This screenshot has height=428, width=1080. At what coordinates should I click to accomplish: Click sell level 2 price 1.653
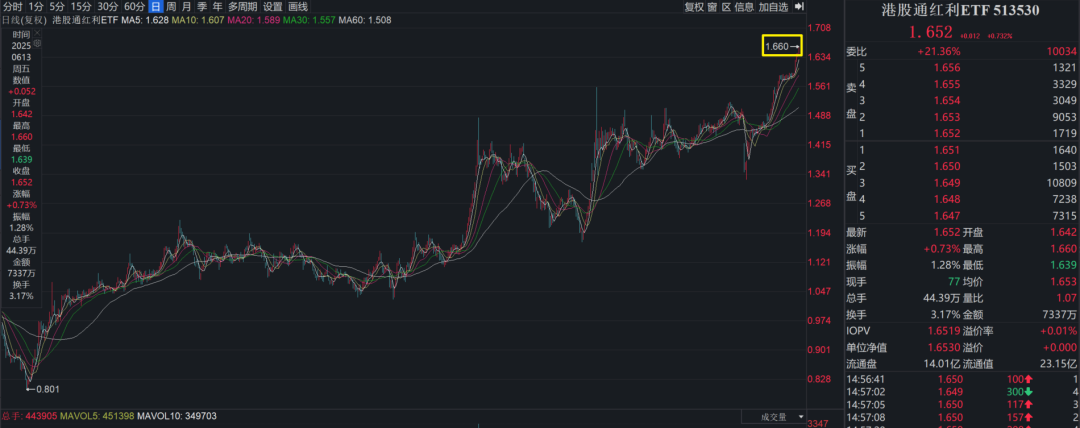click(948, 117)
